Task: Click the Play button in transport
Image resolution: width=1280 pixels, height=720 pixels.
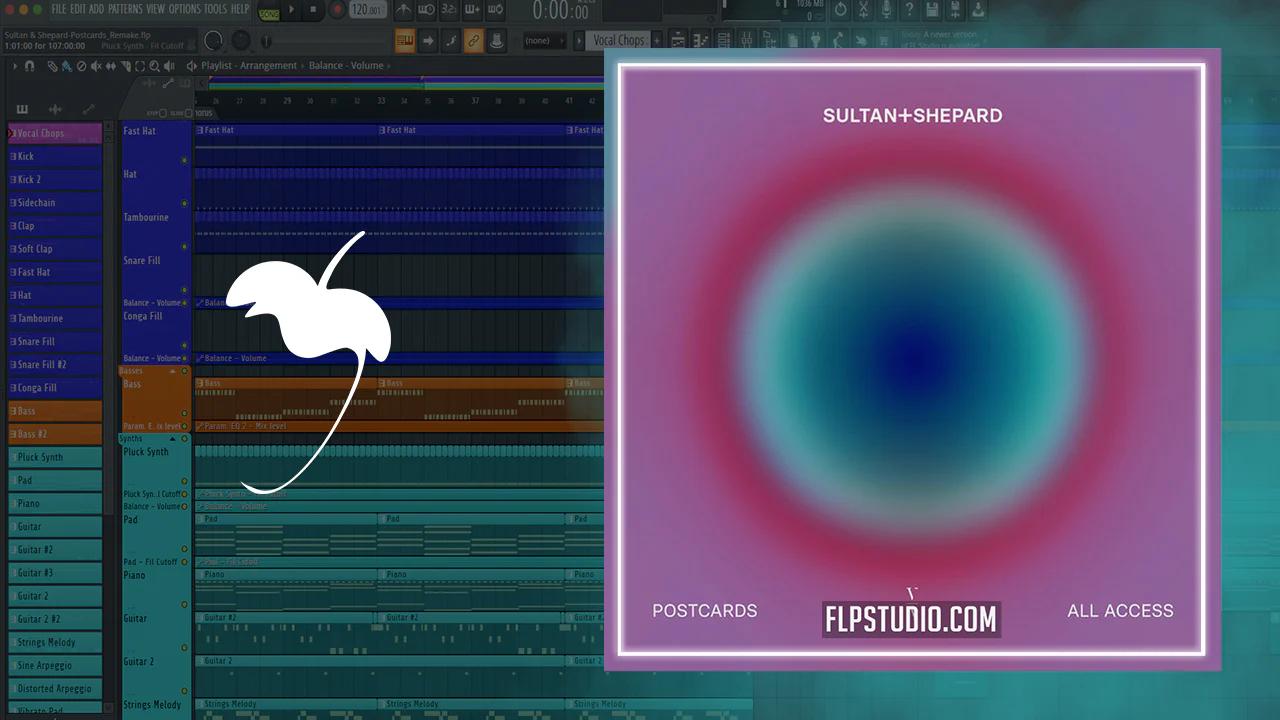Action: coord(292,10)
